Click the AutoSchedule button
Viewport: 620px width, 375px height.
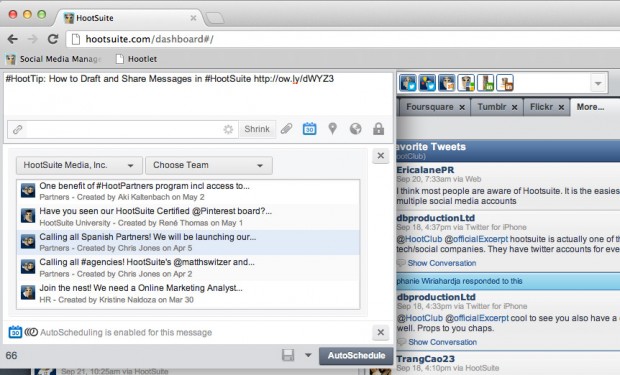[356, 356]
